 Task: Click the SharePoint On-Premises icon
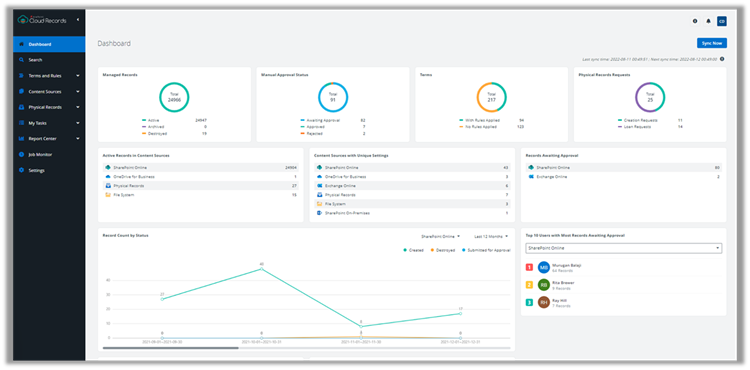coord(320,213)
